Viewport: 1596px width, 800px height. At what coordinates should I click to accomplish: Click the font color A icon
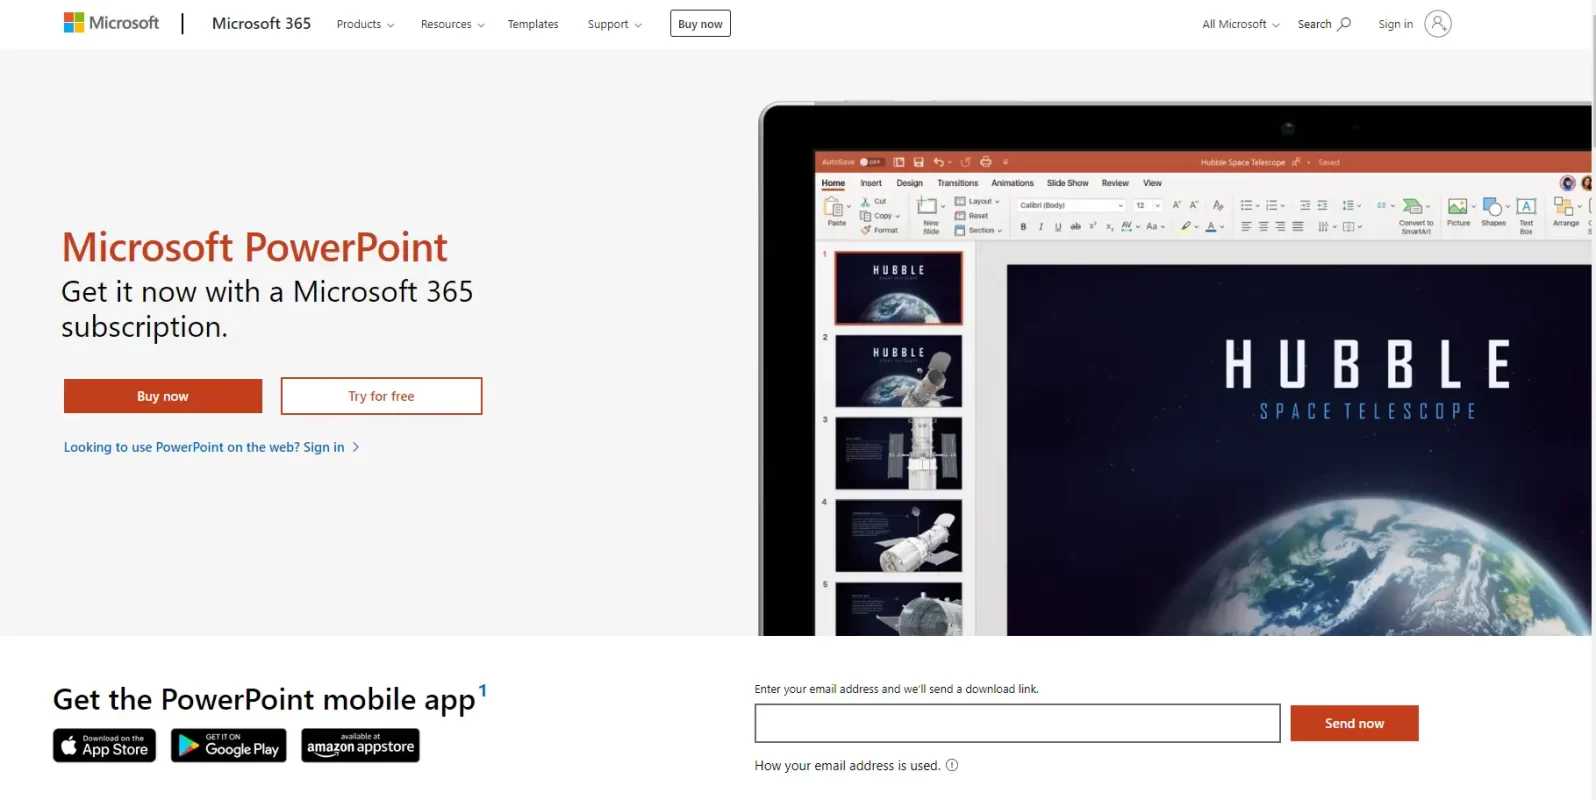1211,227
